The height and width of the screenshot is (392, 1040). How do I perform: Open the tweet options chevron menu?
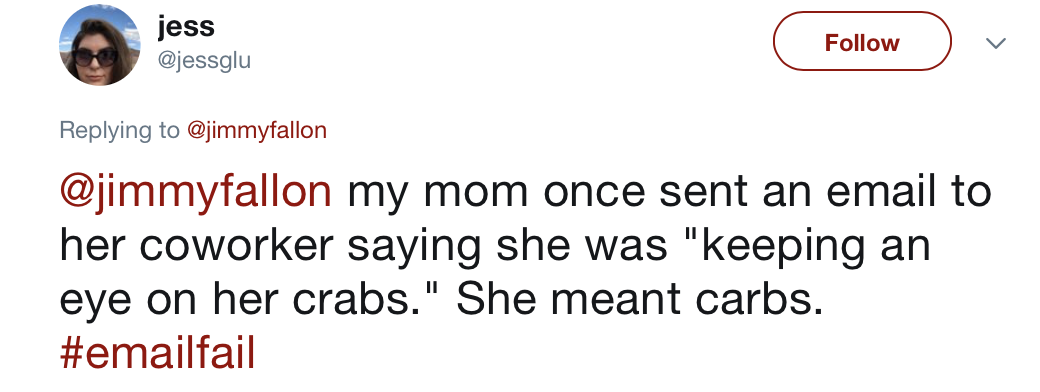[x=996, y=43]
